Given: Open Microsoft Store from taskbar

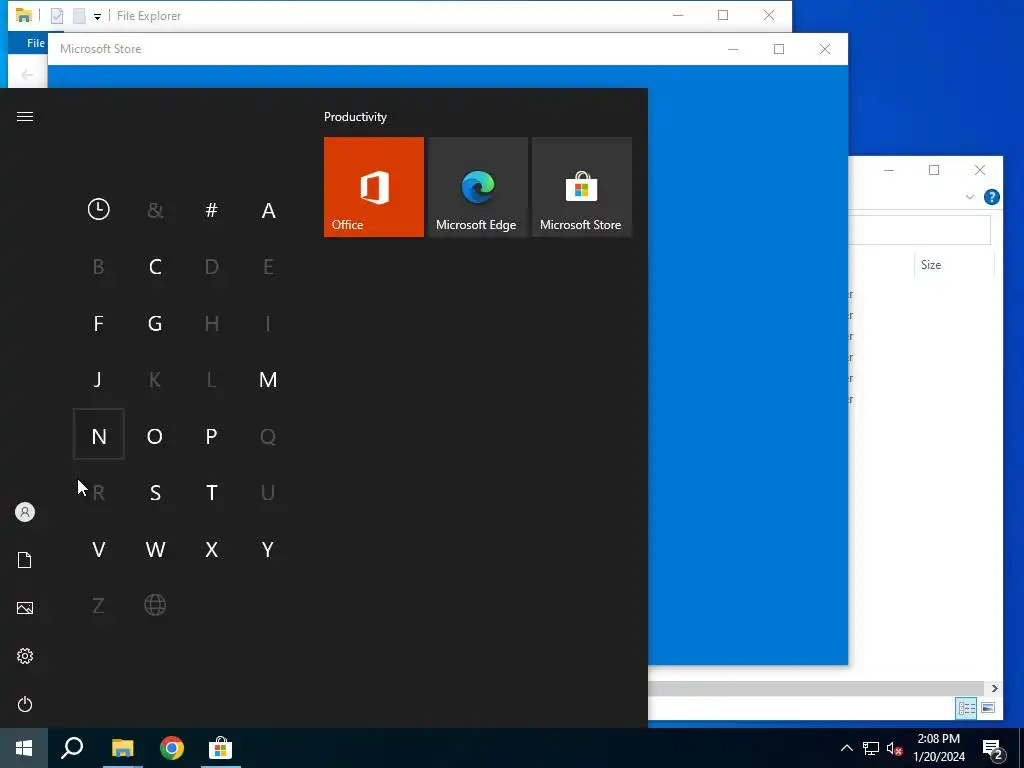Looking at the screenshot, I should click(221, 748).
